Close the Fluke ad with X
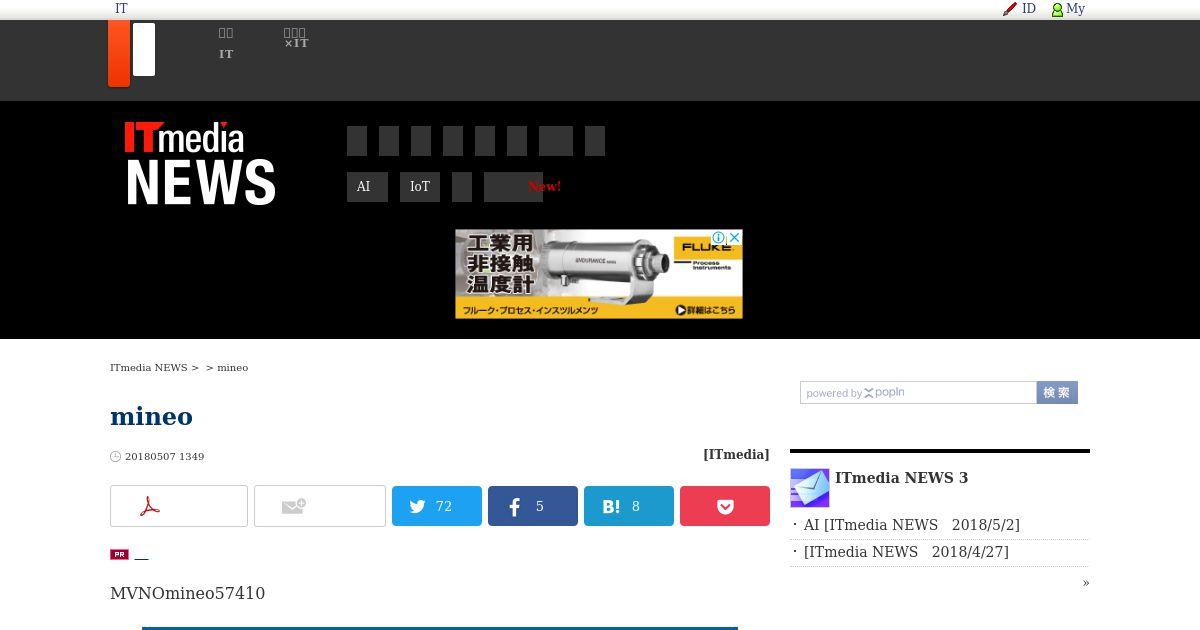This screenshot has height=630, width=1200. (734, 238)
